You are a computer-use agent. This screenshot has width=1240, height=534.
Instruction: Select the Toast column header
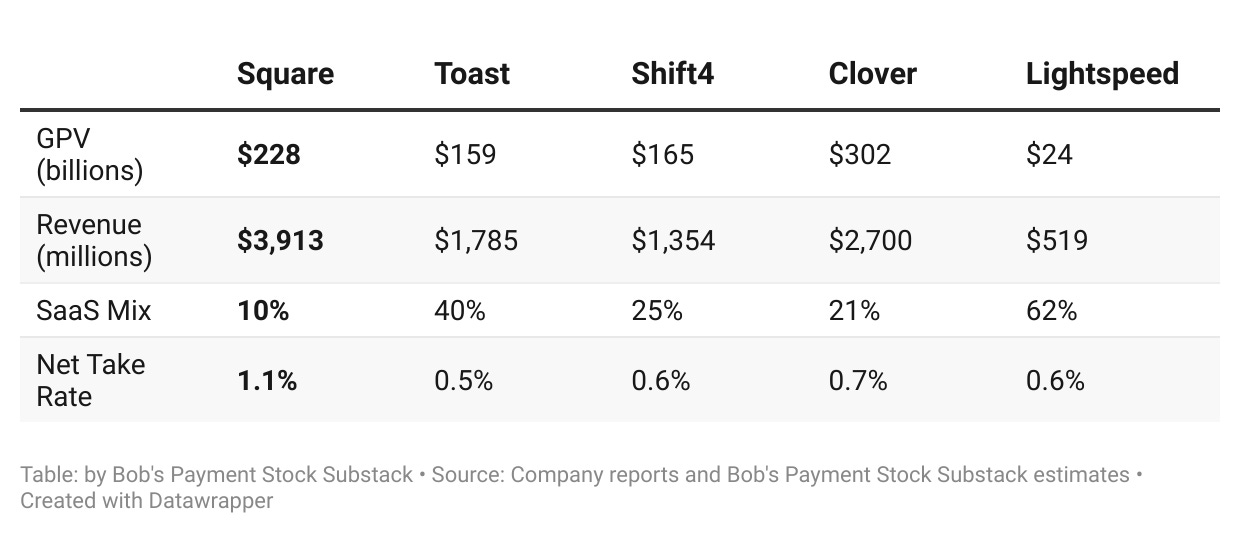472,74
